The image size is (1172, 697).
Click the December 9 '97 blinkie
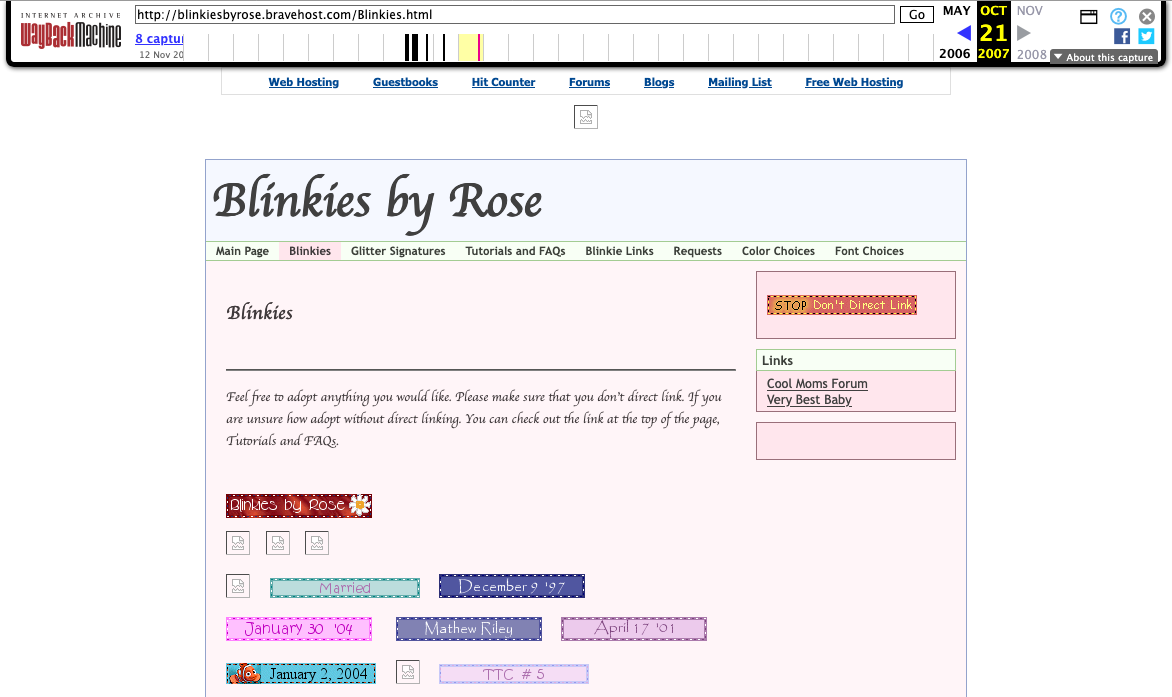512,587
